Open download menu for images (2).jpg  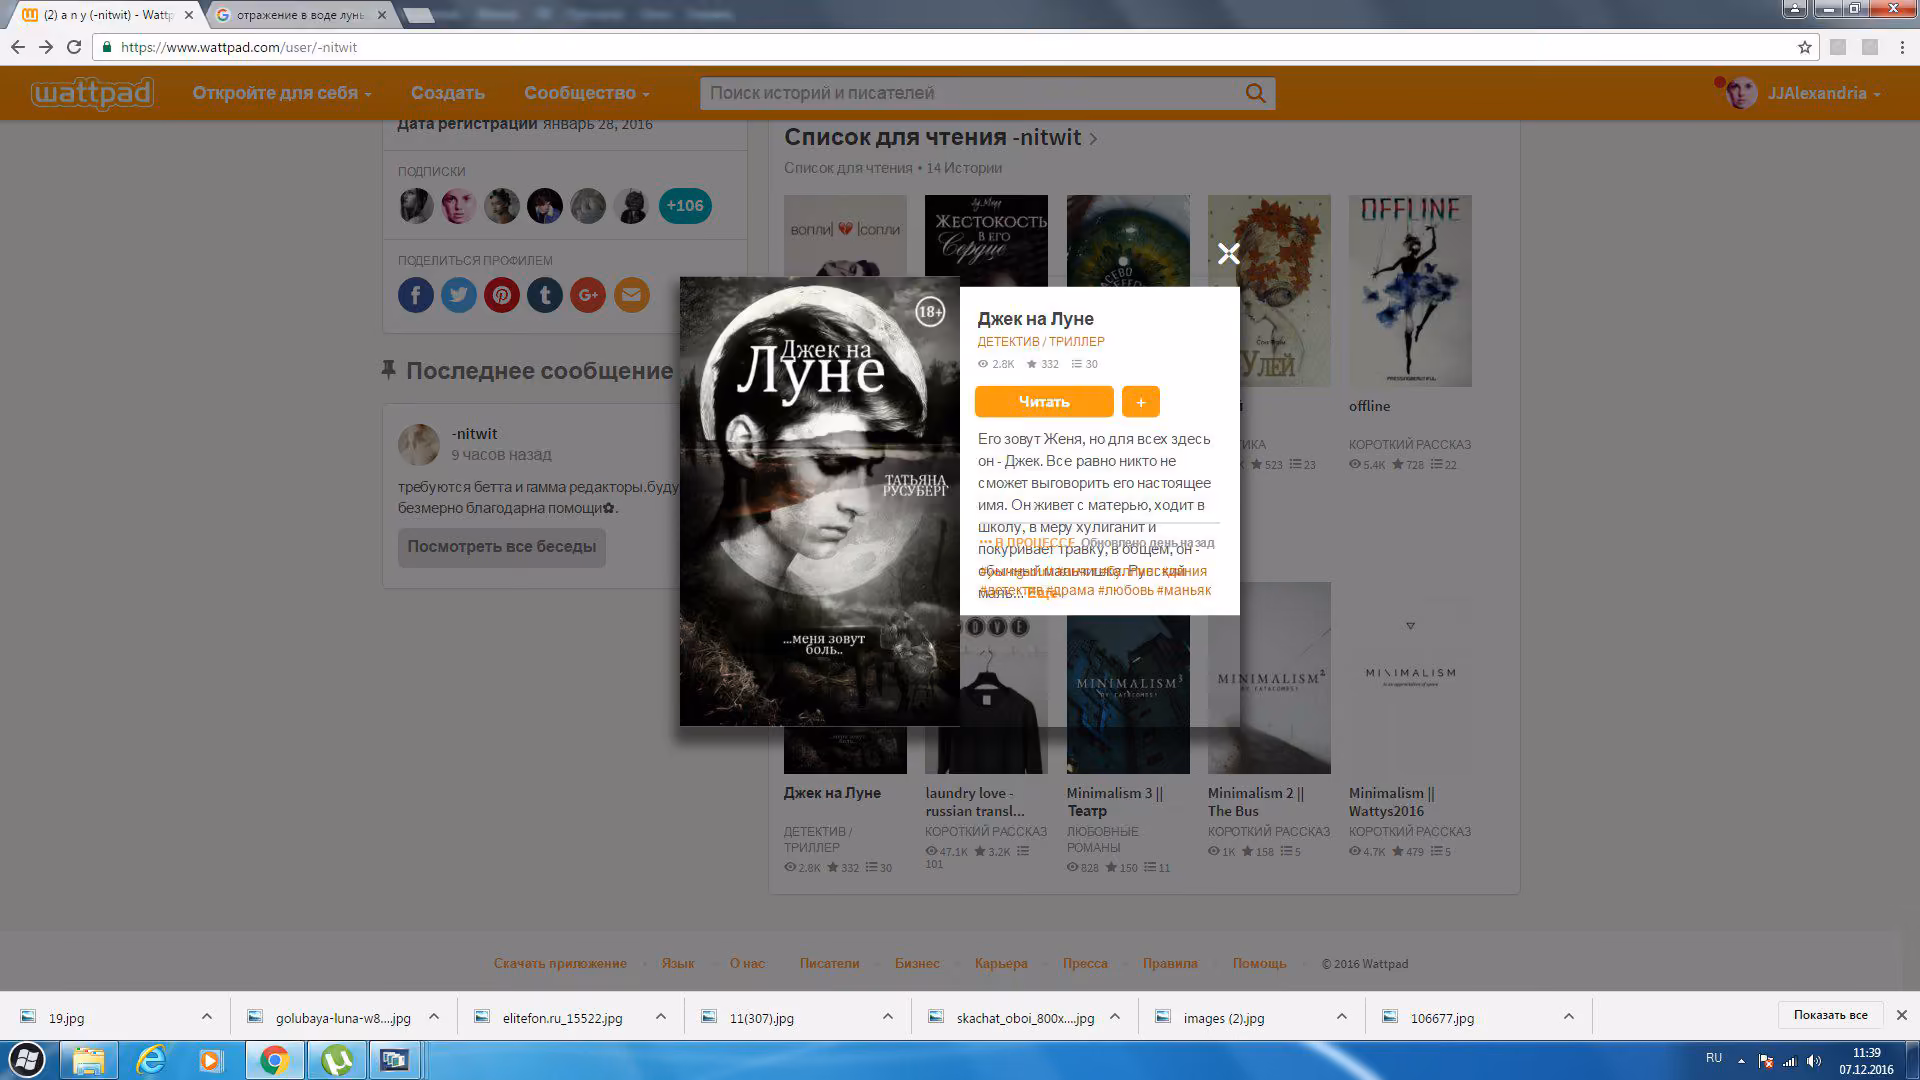tap(1342, 1017)
